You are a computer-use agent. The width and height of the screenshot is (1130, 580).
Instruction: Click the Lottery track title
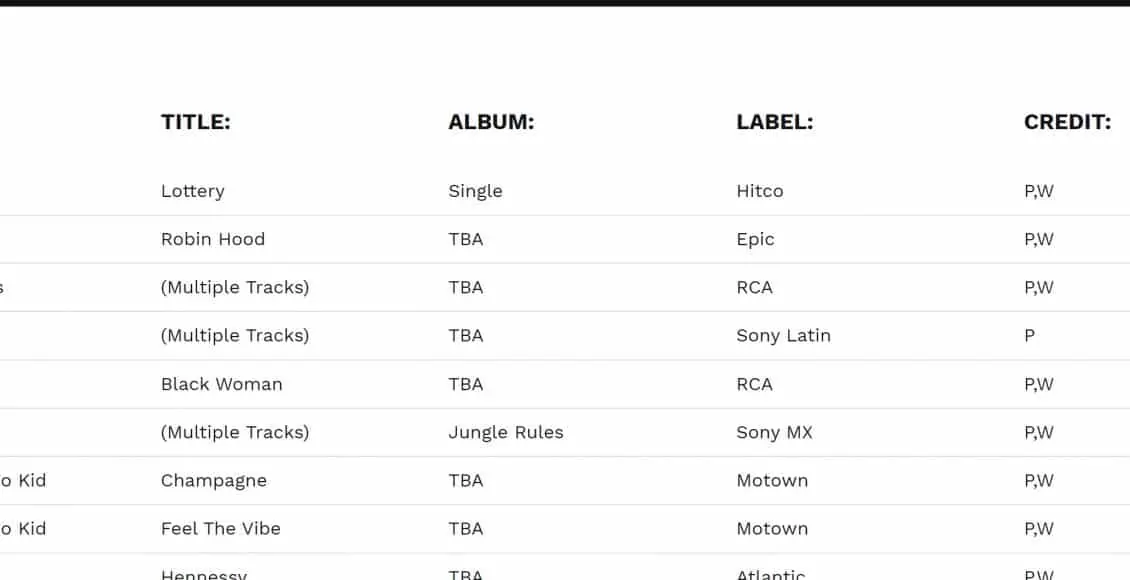[x=193, y=191]
